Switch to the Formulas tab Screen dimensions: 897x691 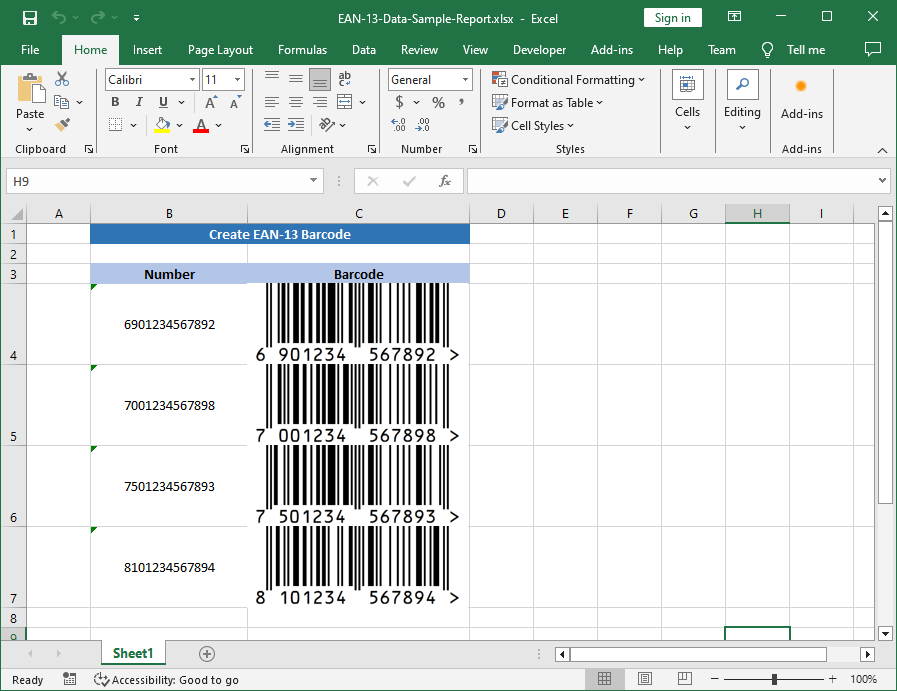pos(302,50)
